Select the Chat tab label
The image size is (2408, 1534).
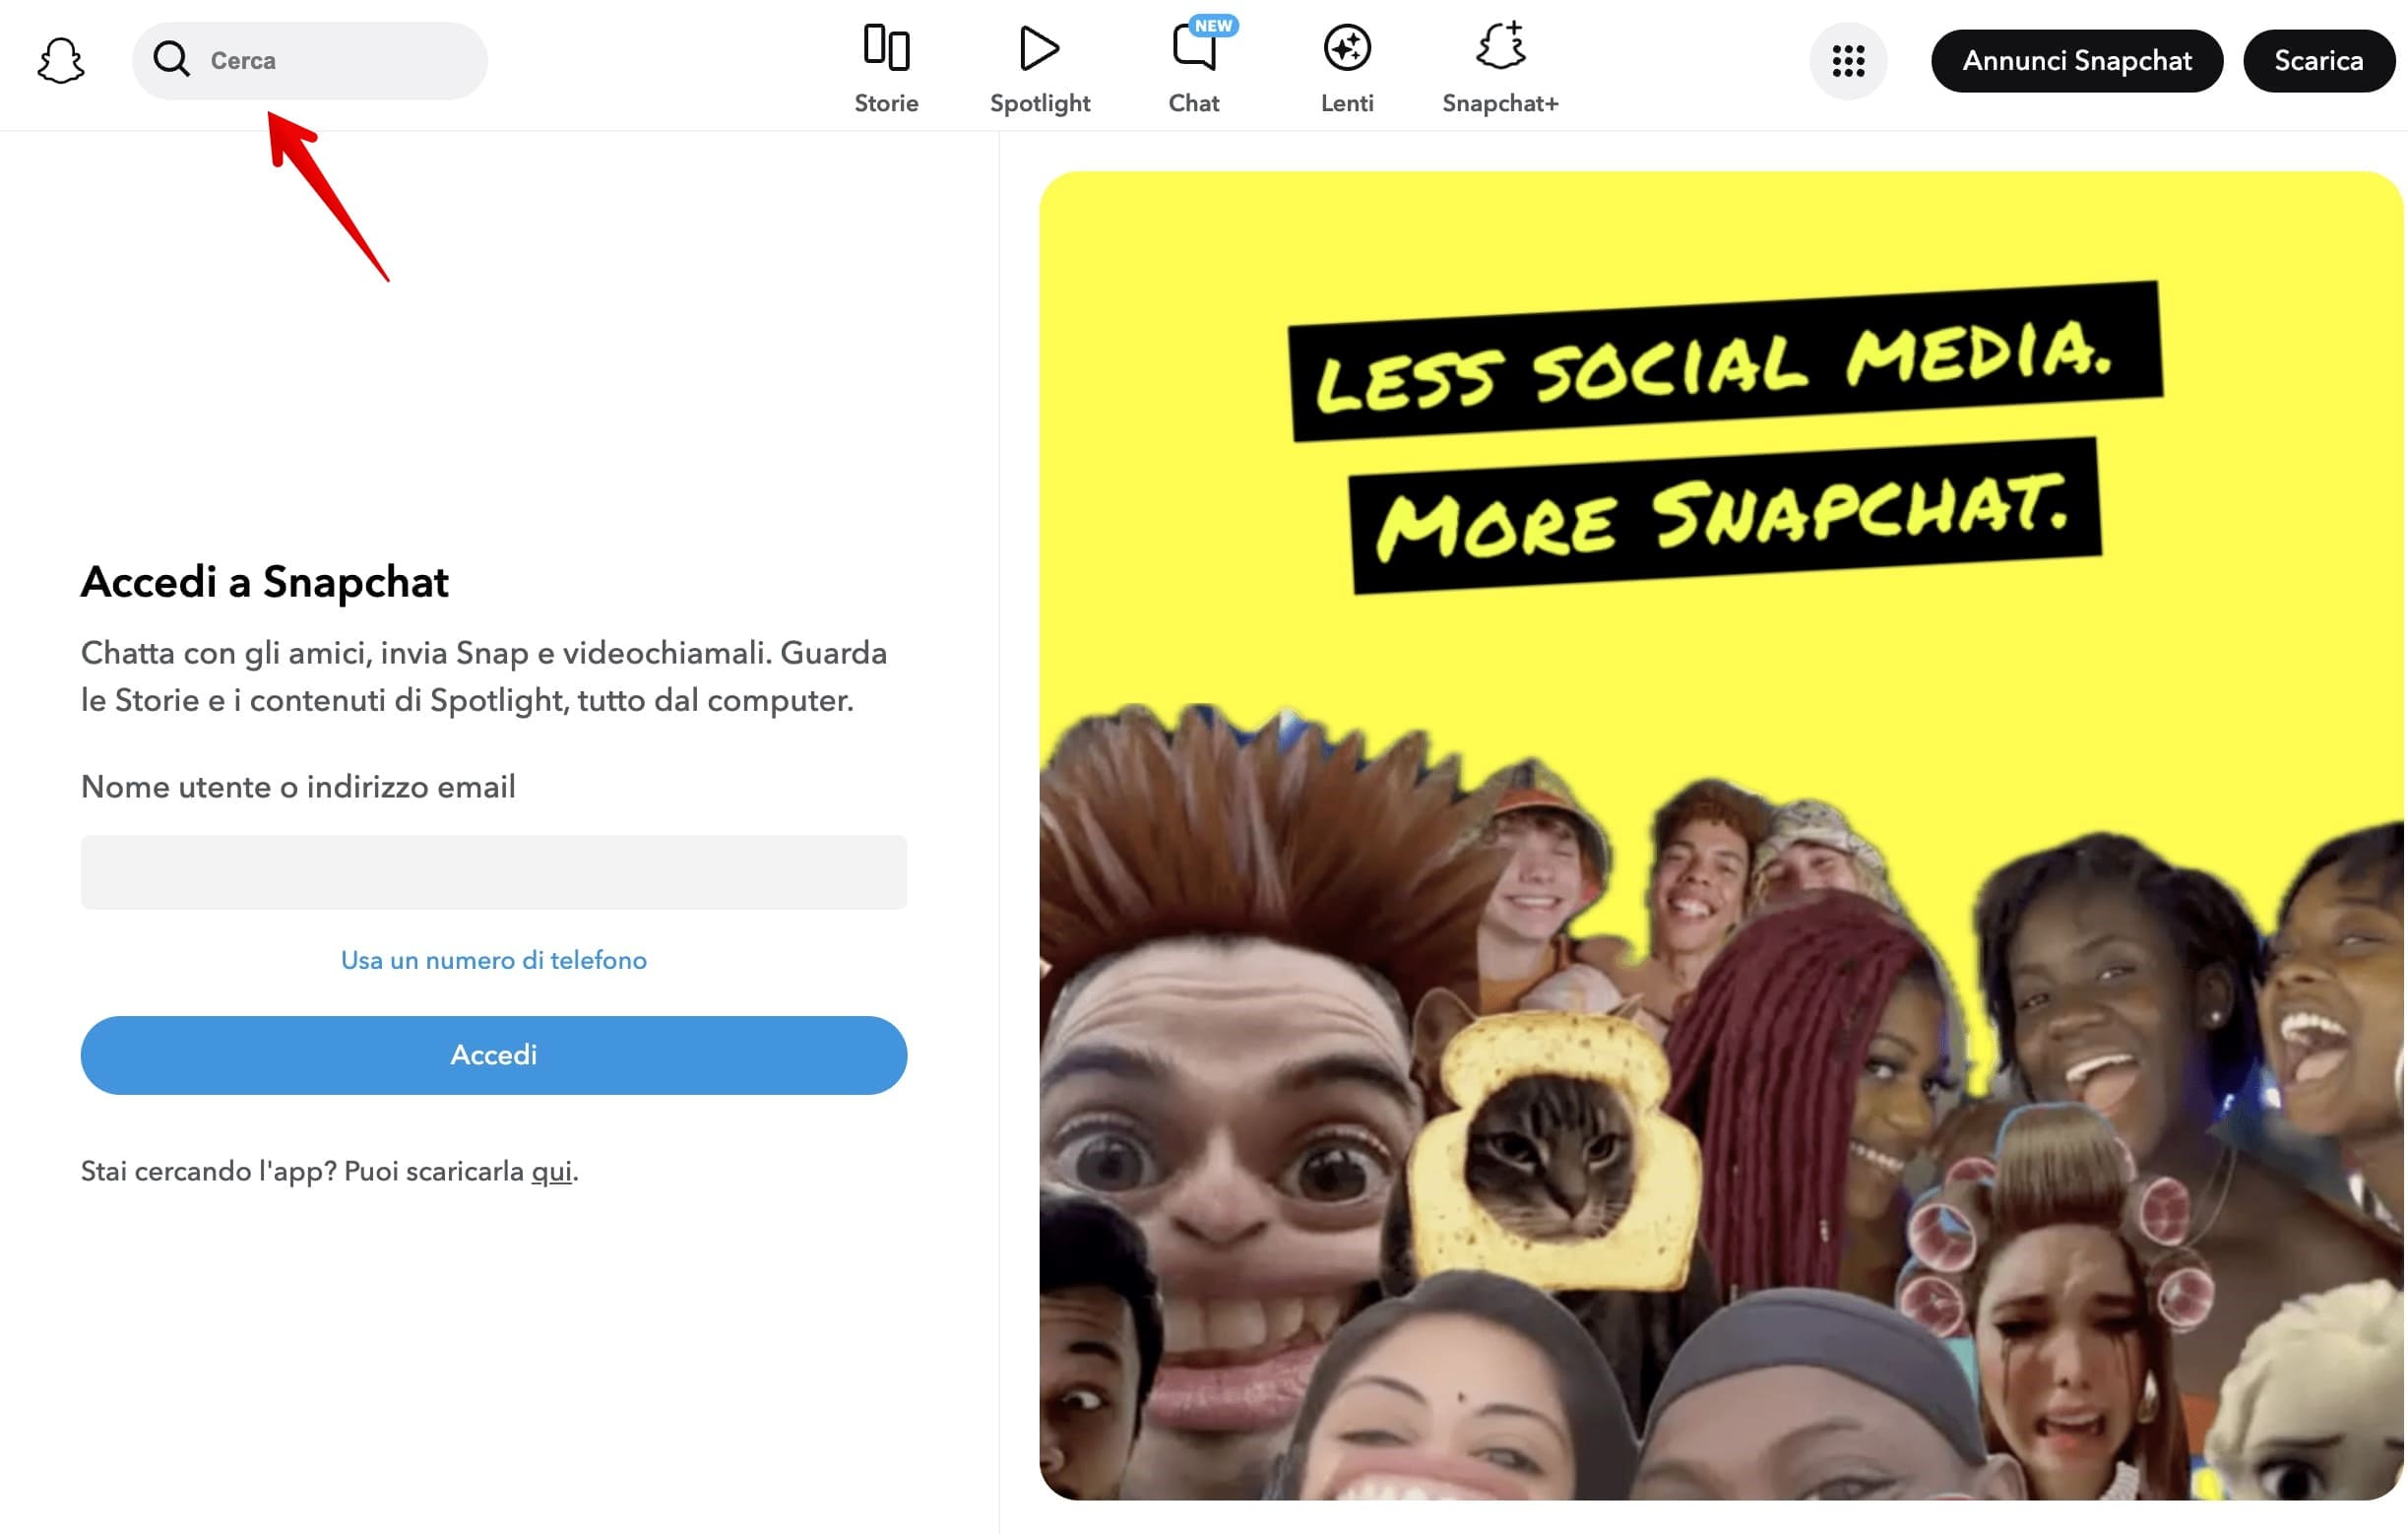[x=1194, y=103]
